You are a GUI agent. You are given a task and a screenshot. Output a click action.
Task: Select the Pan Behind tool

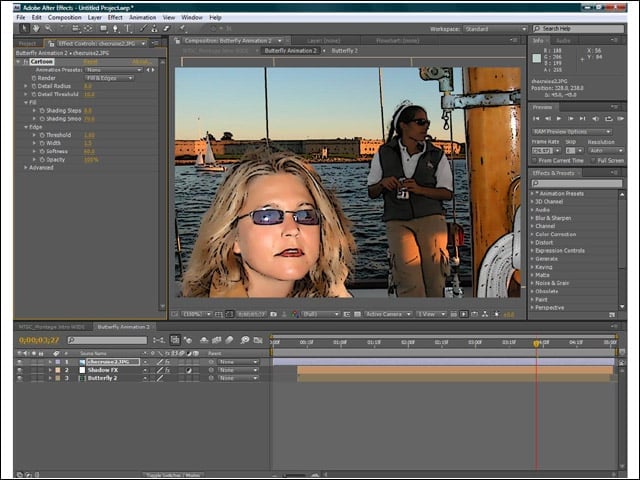[x=88, y=28]
